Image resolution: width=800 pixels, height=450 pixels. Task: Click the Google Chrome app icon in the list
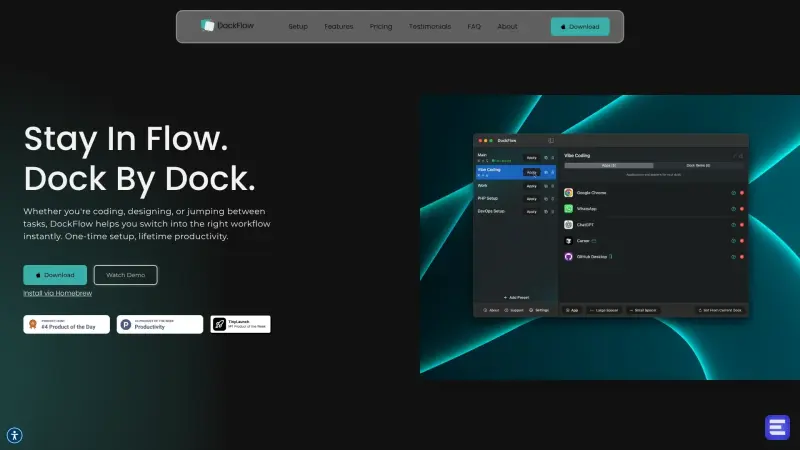568,193
